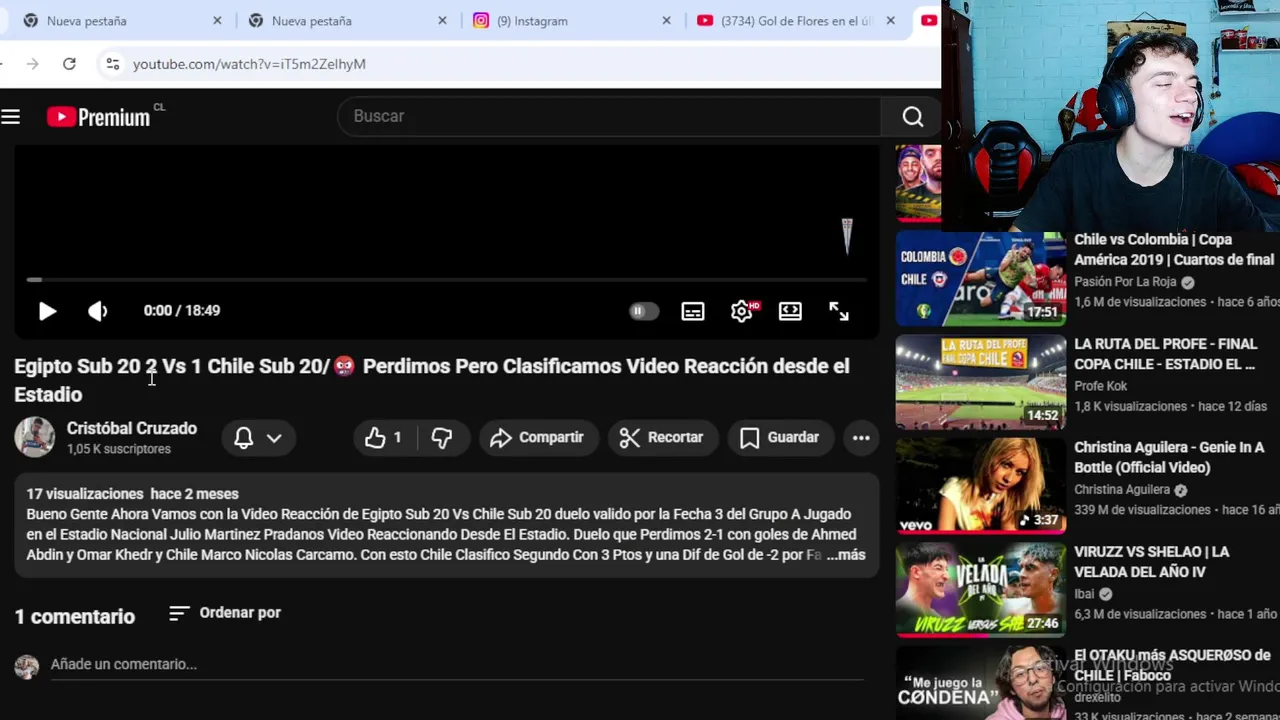Click 1,05 K suscriptores text
This screenshot has width=1280, height=720.
tap(119, 450)
